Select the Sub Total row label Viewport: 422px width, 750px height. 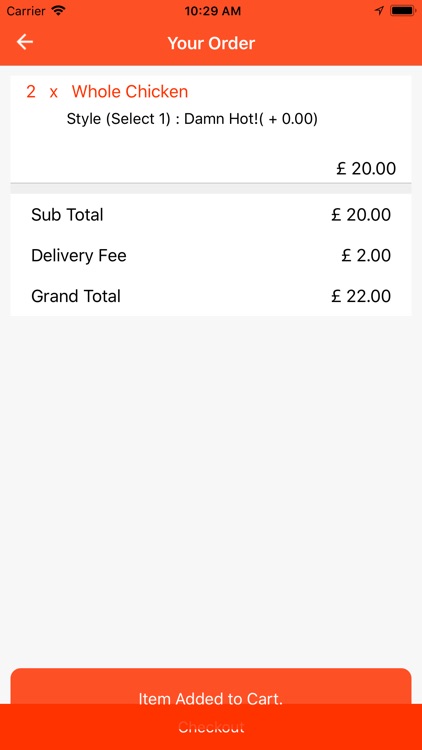click(67, 215)
